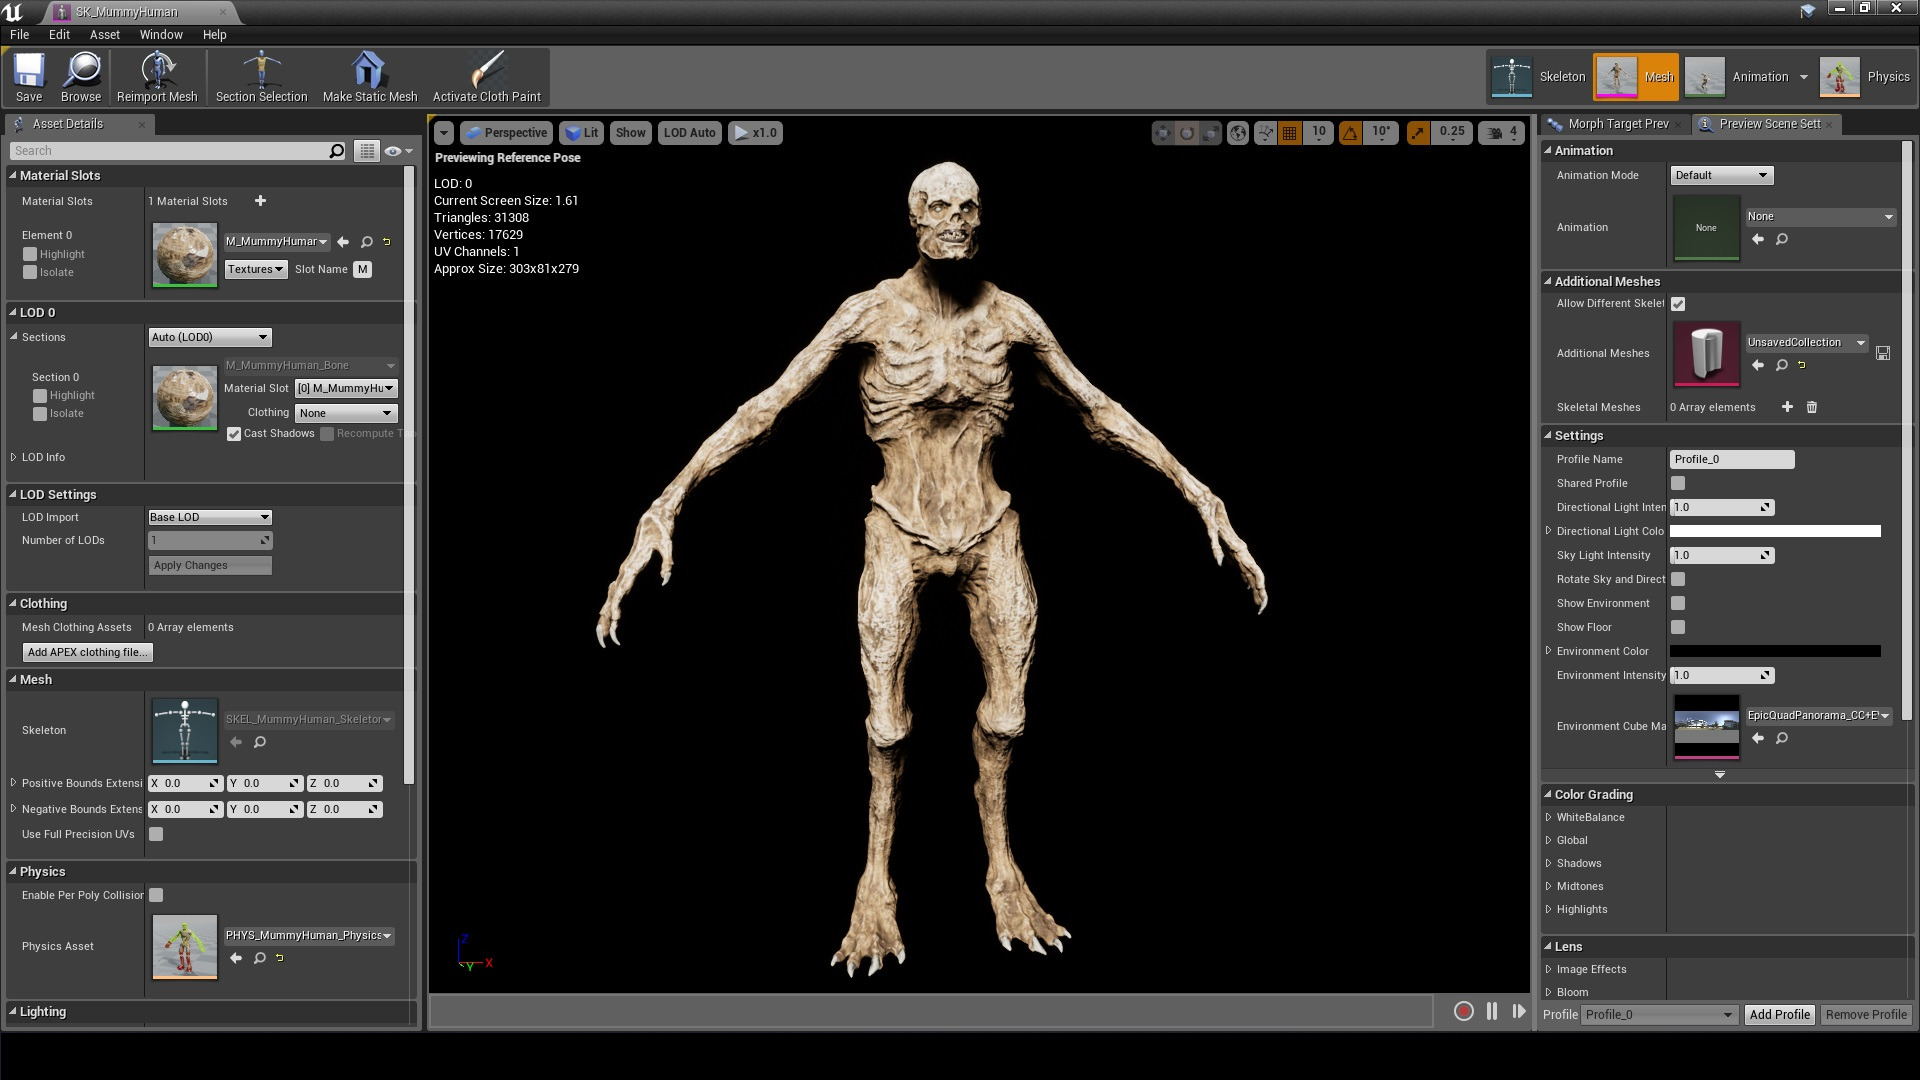
Task: Save the skeletal mesh asset
Action: pyautogui.click(x=29, y=77)
